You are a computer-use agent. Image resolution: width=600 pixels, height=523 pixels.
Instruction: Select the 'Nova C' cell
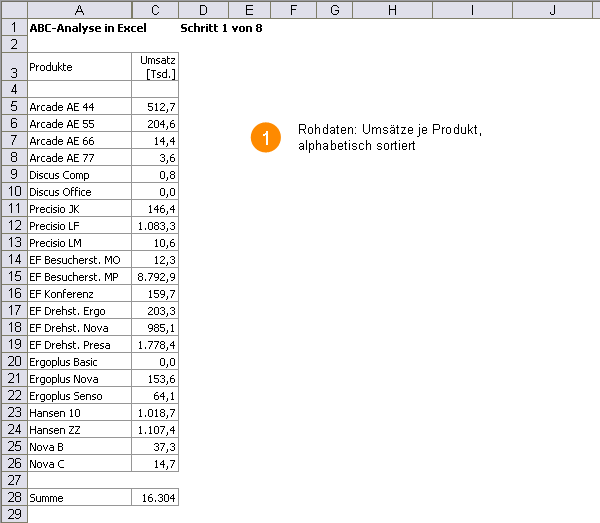(80, 464)
